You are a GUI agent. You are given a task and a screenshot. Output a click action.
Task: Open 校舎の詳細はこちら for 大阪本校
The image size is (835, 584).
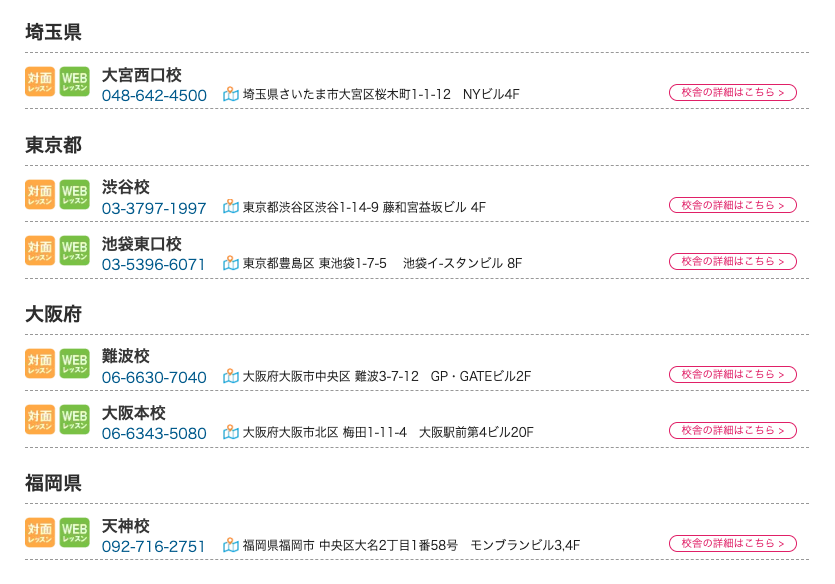[733, 430]
